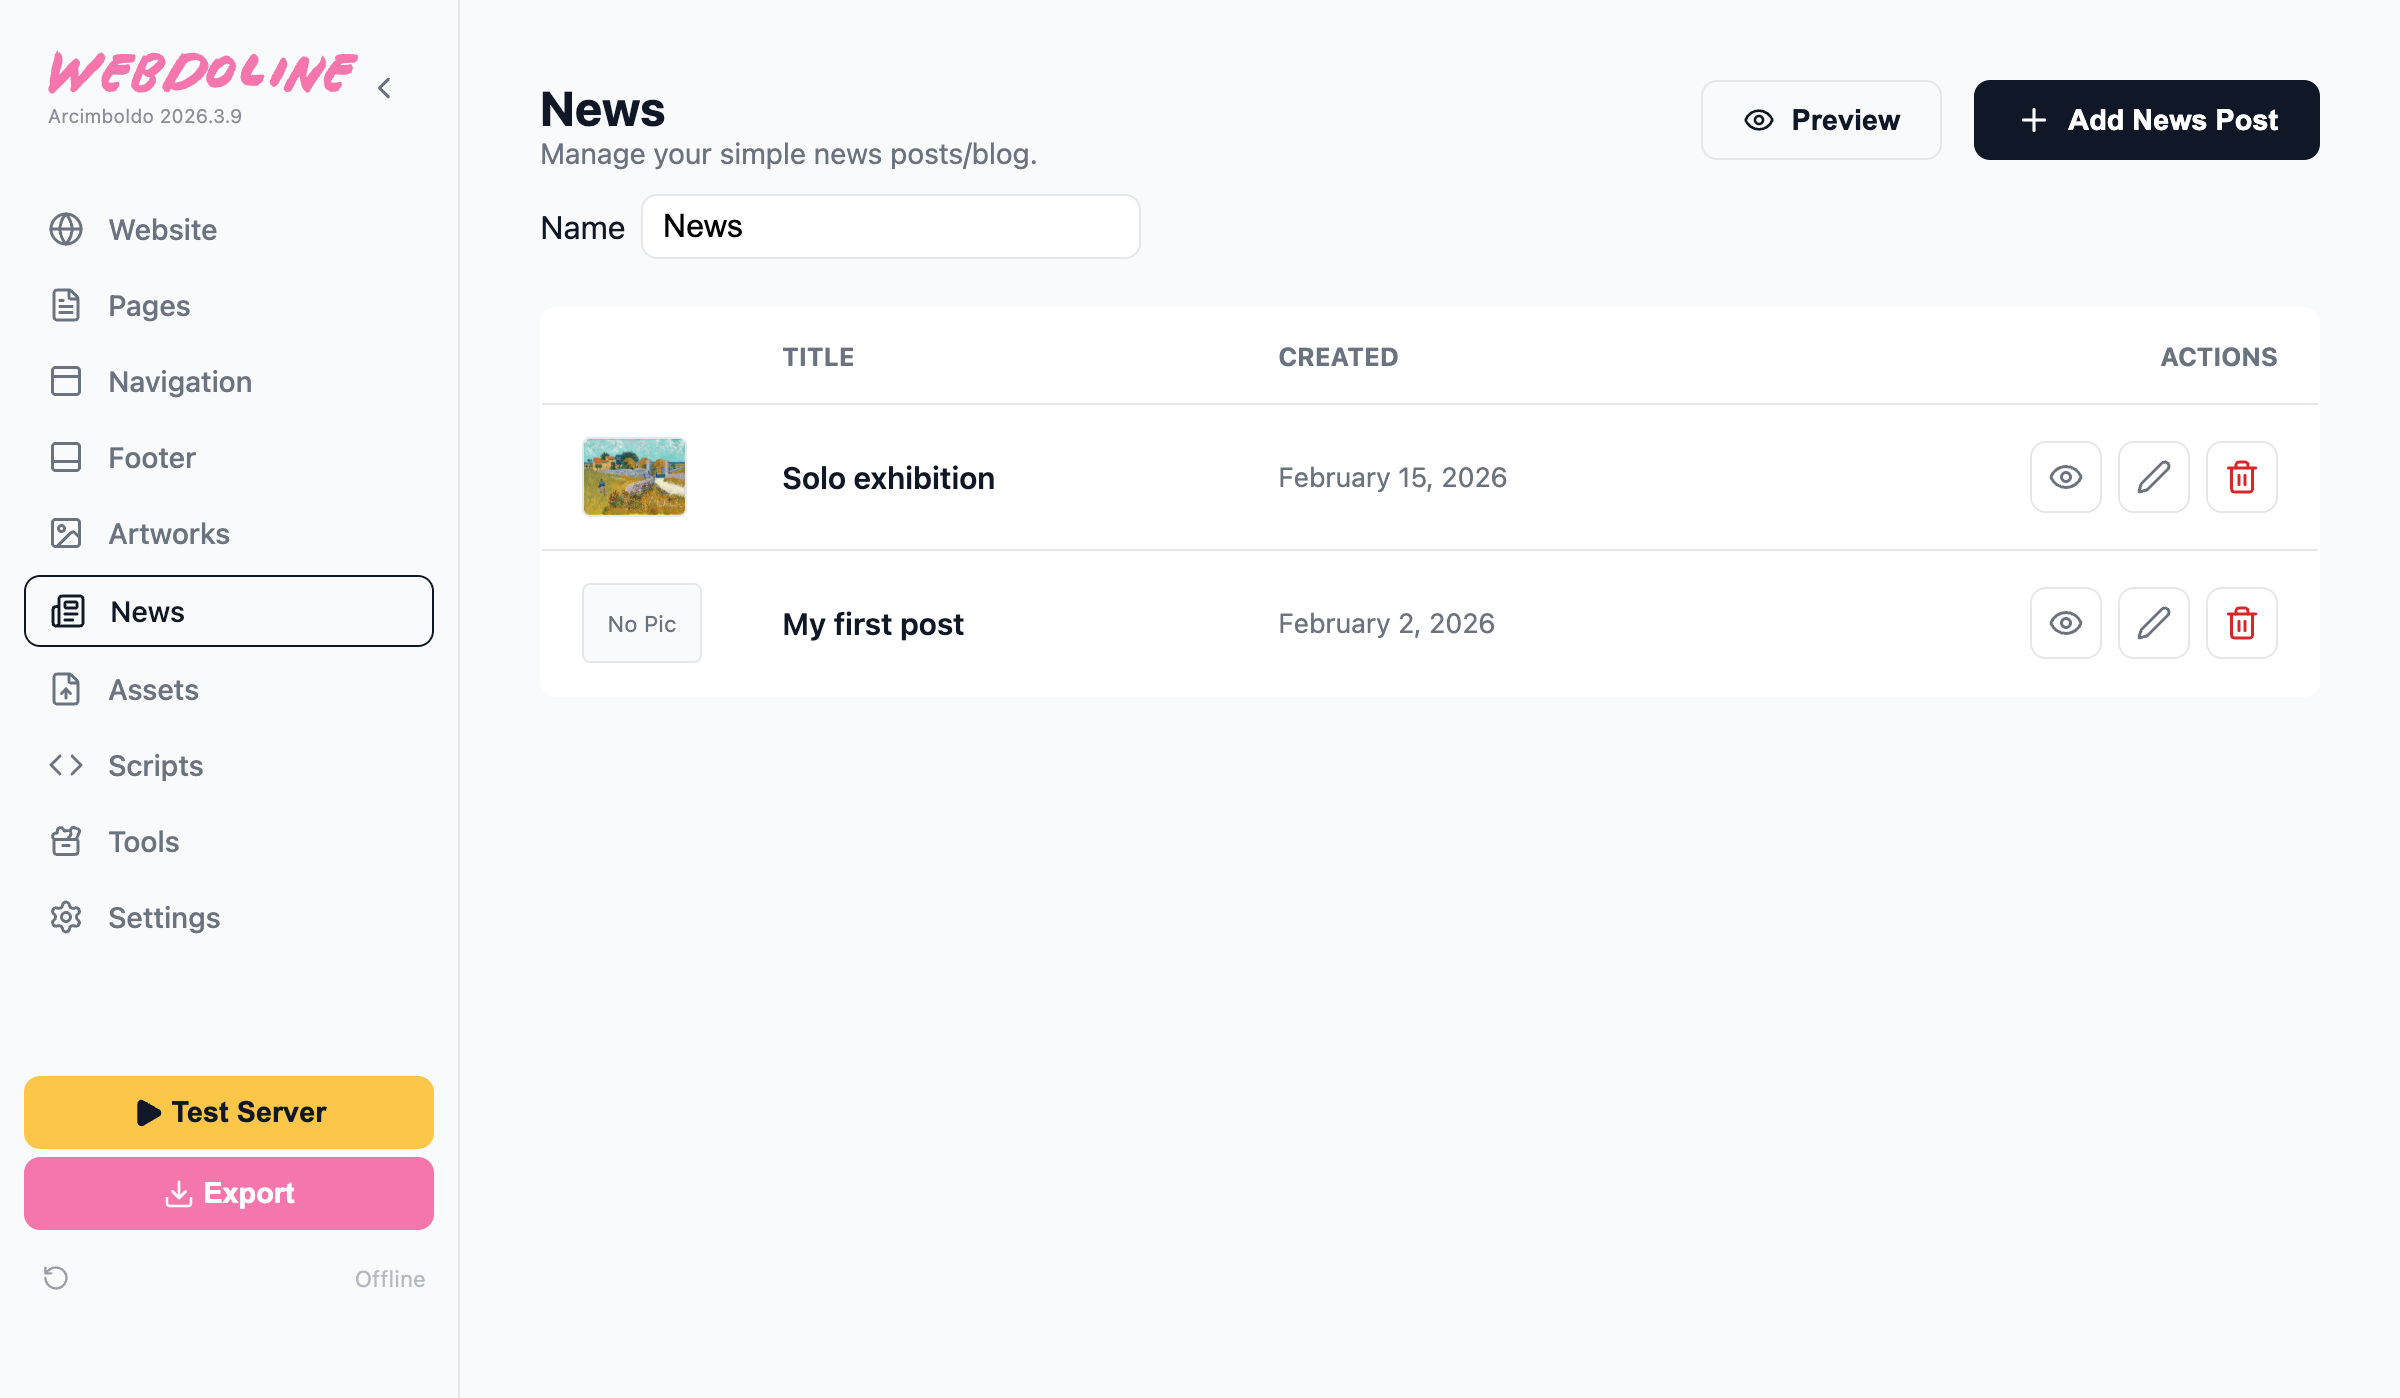Edit the My first post entry
The height and width of the screenshot is (1398, 2400).
[x=2153, y=622]
